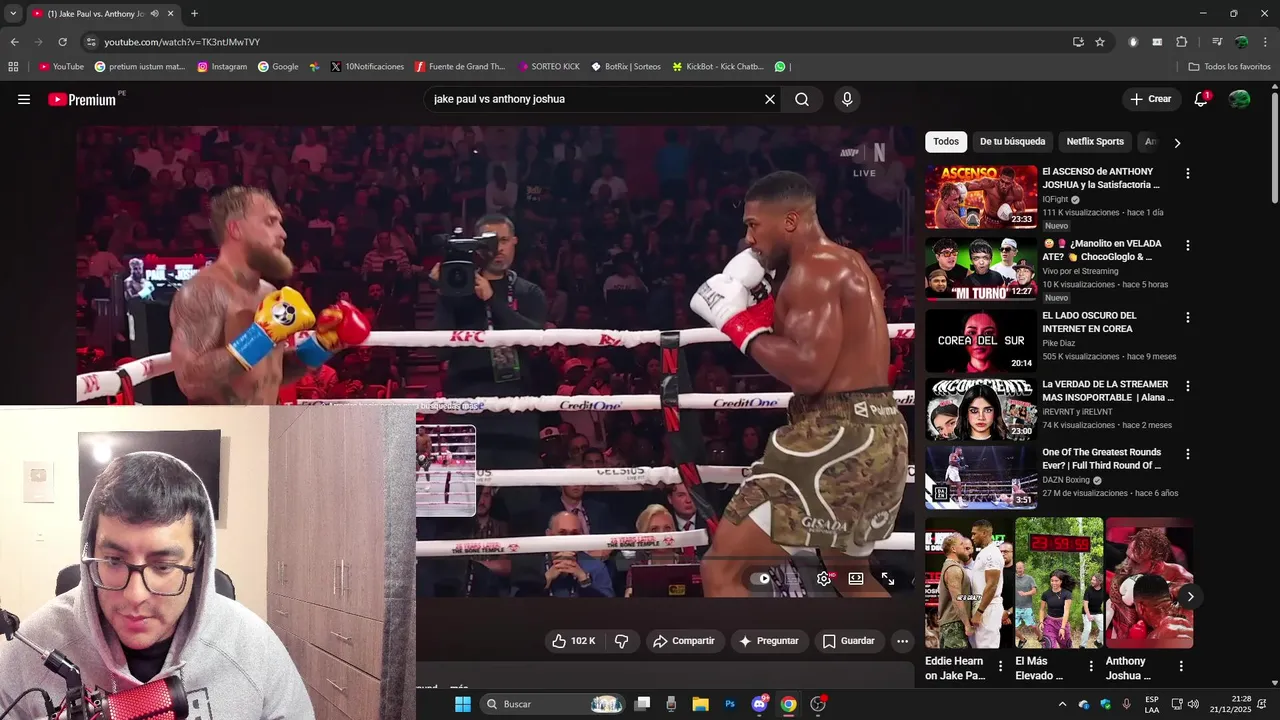Mute tab audio via speaker icon
The height and width of the screenshot is (720, 1280).
pyautogui.click(x=154, y=14)
